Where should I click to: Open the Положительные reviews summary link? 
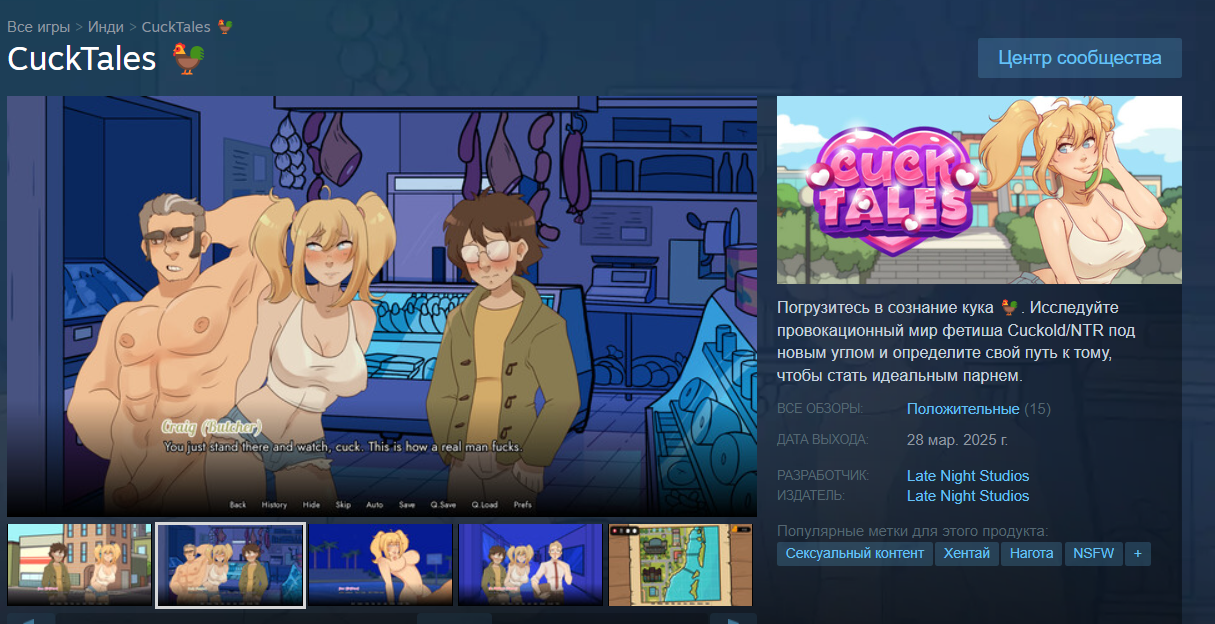pos(963,409)
